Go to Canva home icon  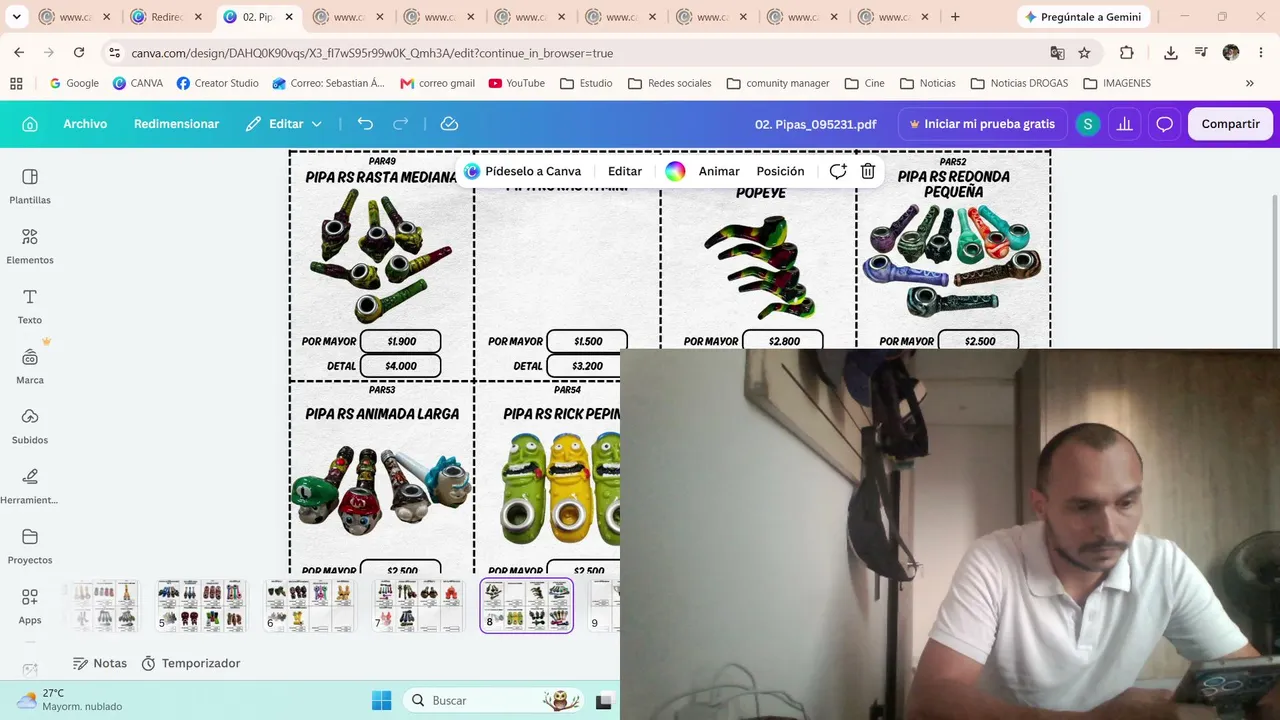tap(30, 124)
